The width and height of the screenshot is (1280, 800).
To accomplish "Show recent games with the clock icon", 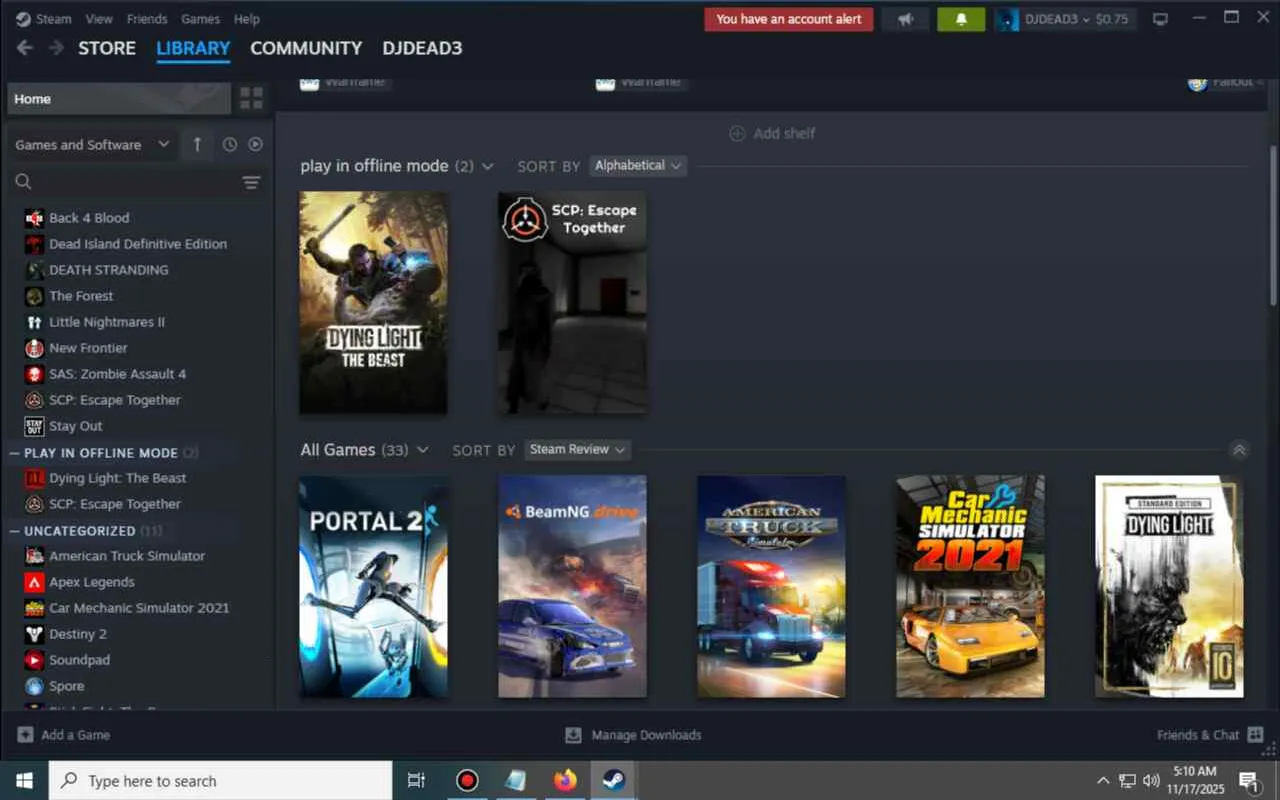I will click(230, 144).
